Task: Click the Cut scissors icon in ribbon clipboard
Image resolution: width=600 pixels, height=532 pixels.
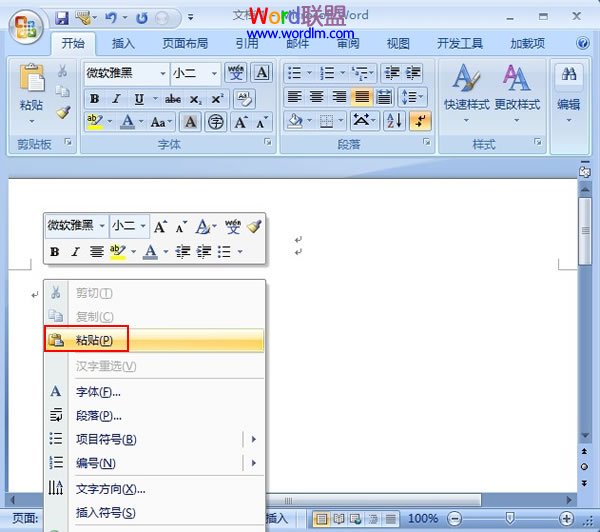Action: pos(62,71)
